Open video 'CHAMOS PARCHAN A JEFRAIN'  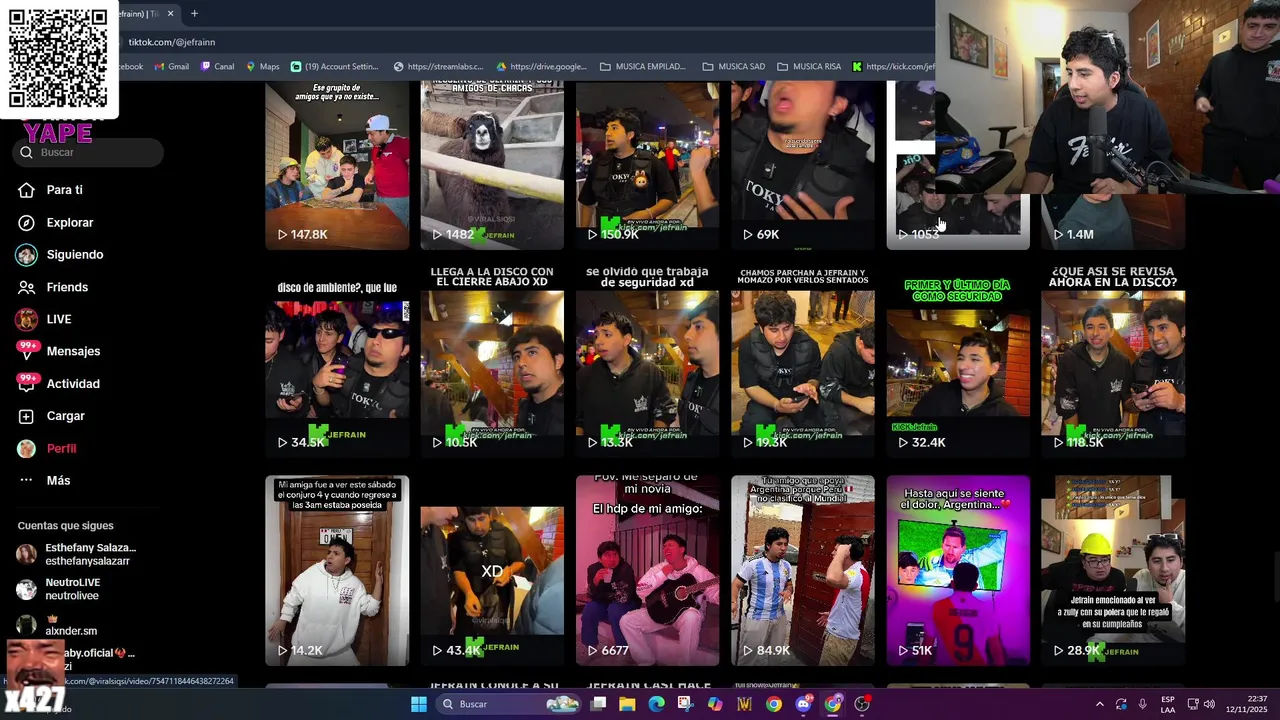point(802,362)
